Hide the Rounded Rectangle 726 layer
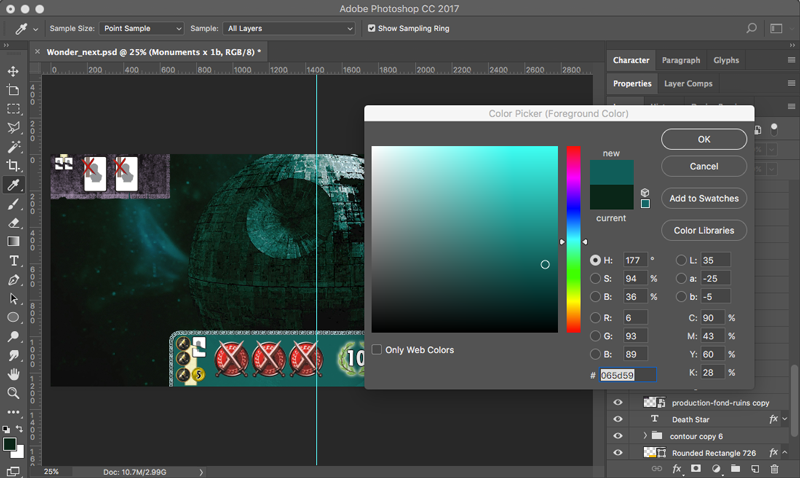The width and height of the screenshot is (800, 478). point(617,453)
